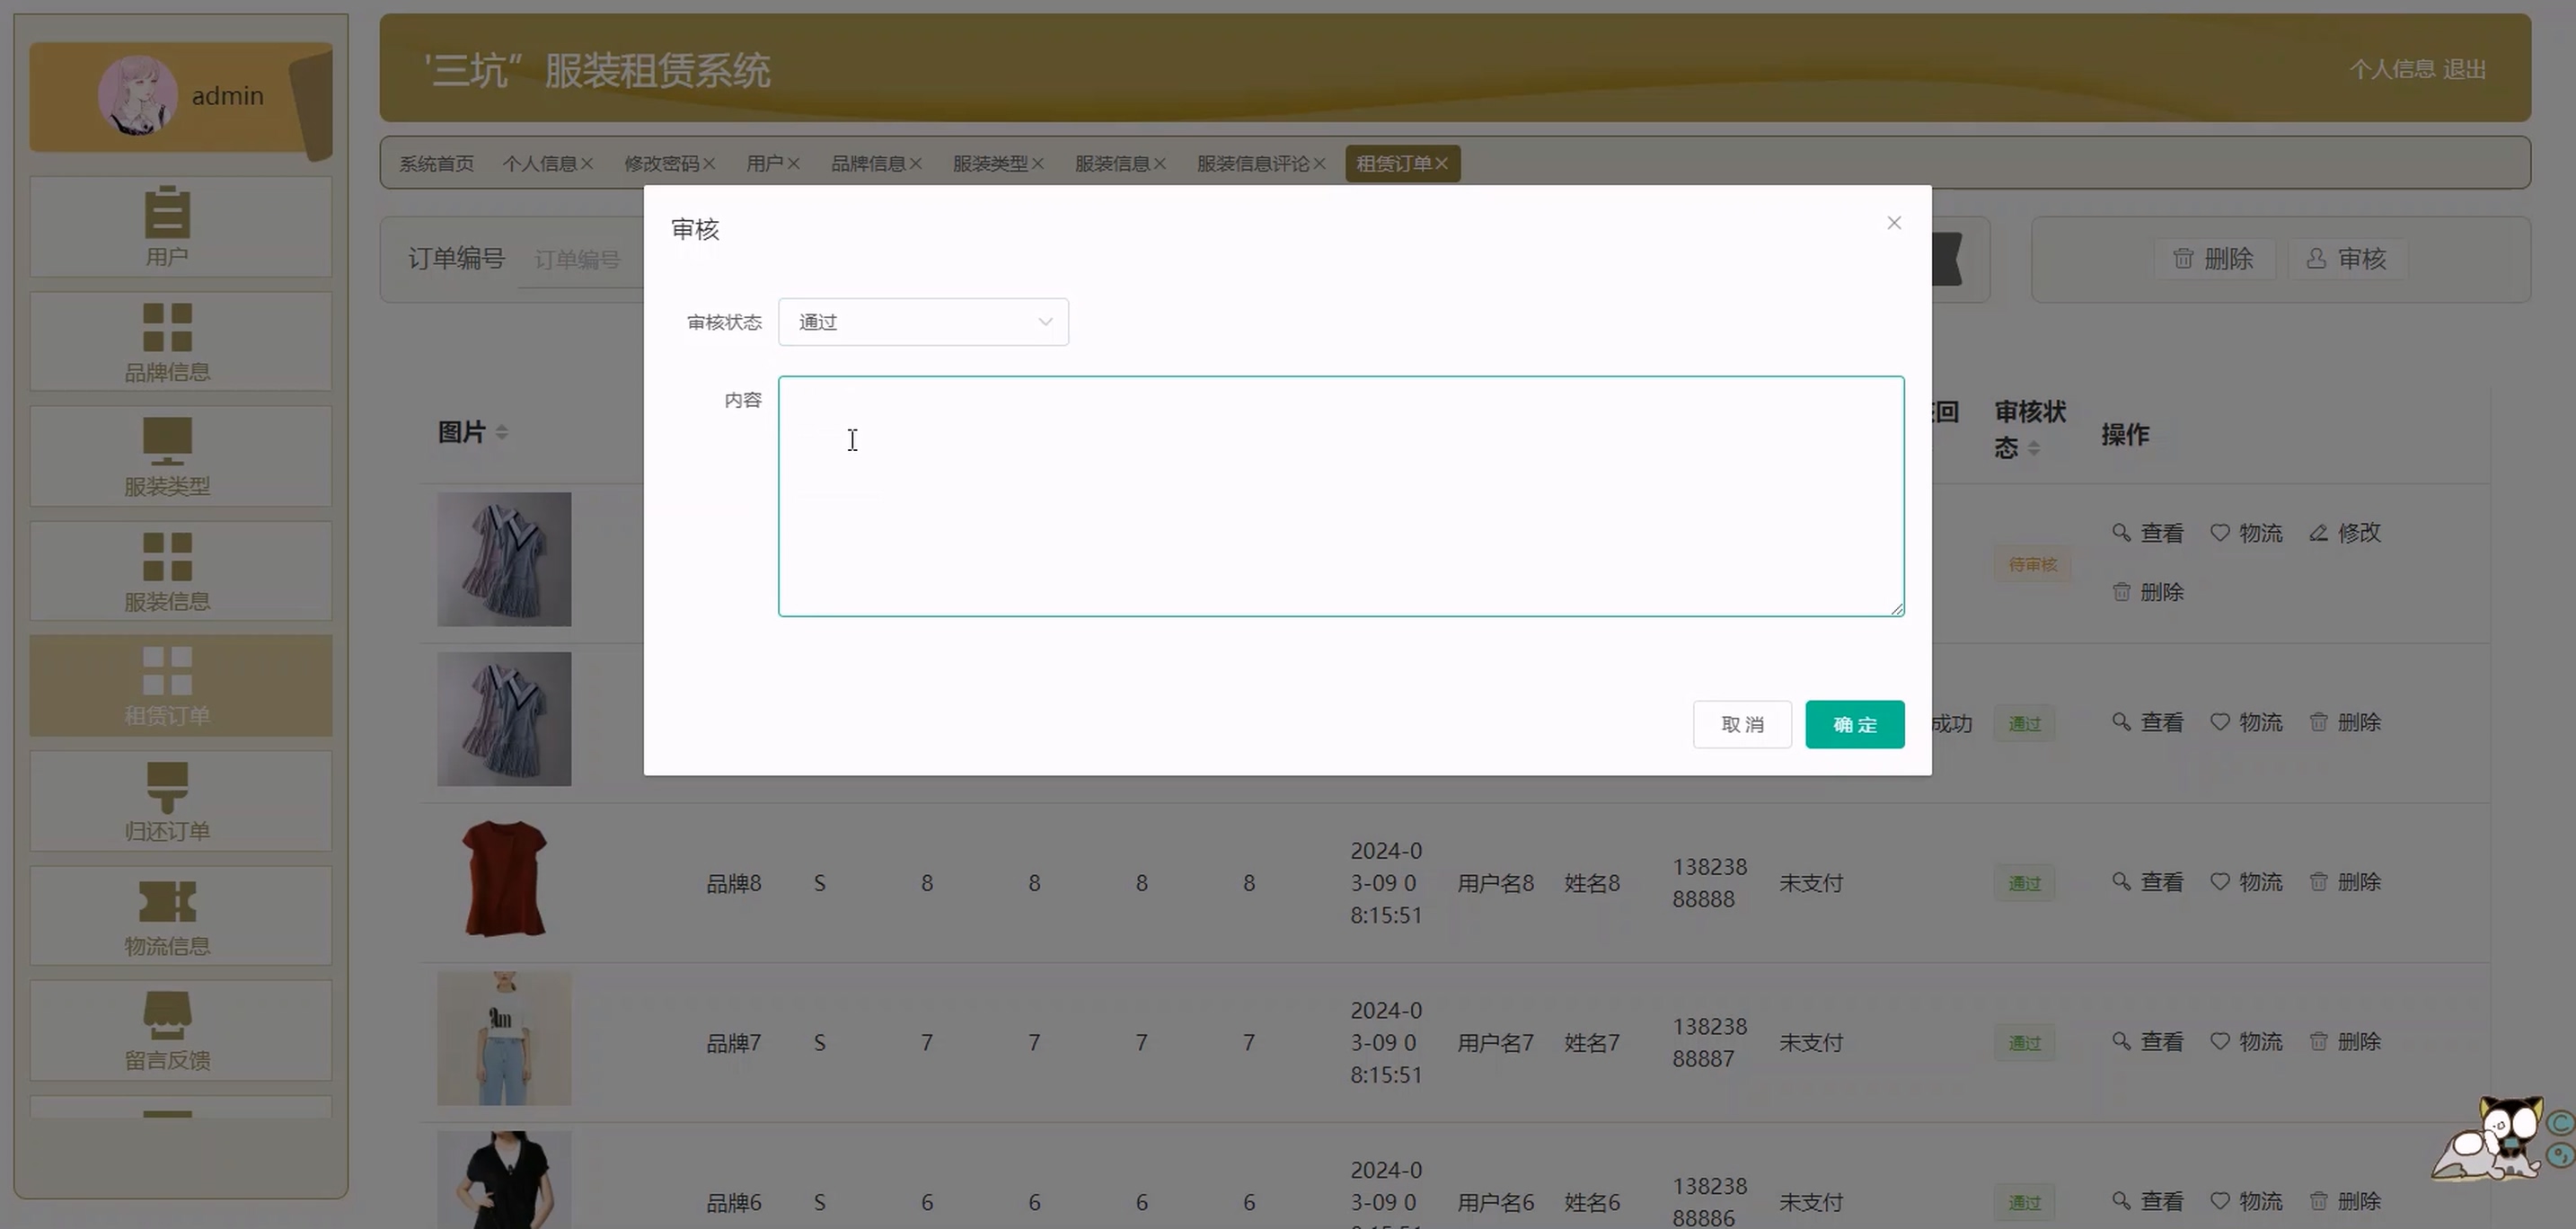
Task: Close the 服装类型 tab
Action: [x=1038, y=164]
